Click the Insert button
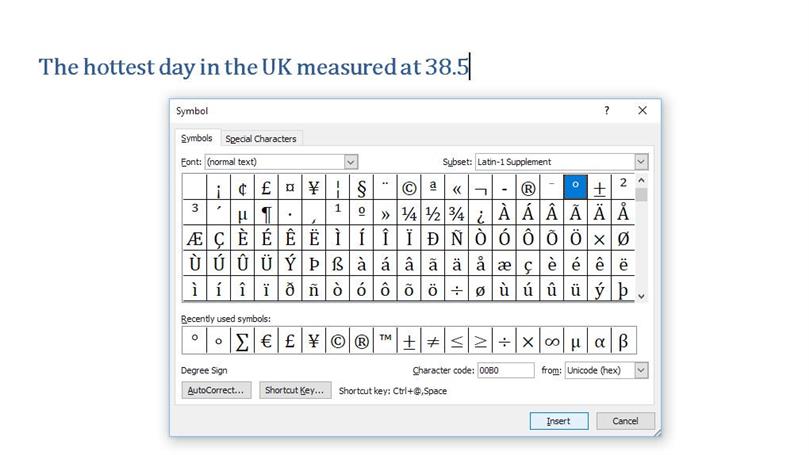Screen dimensions: 809x455 [x=559, y=421]
